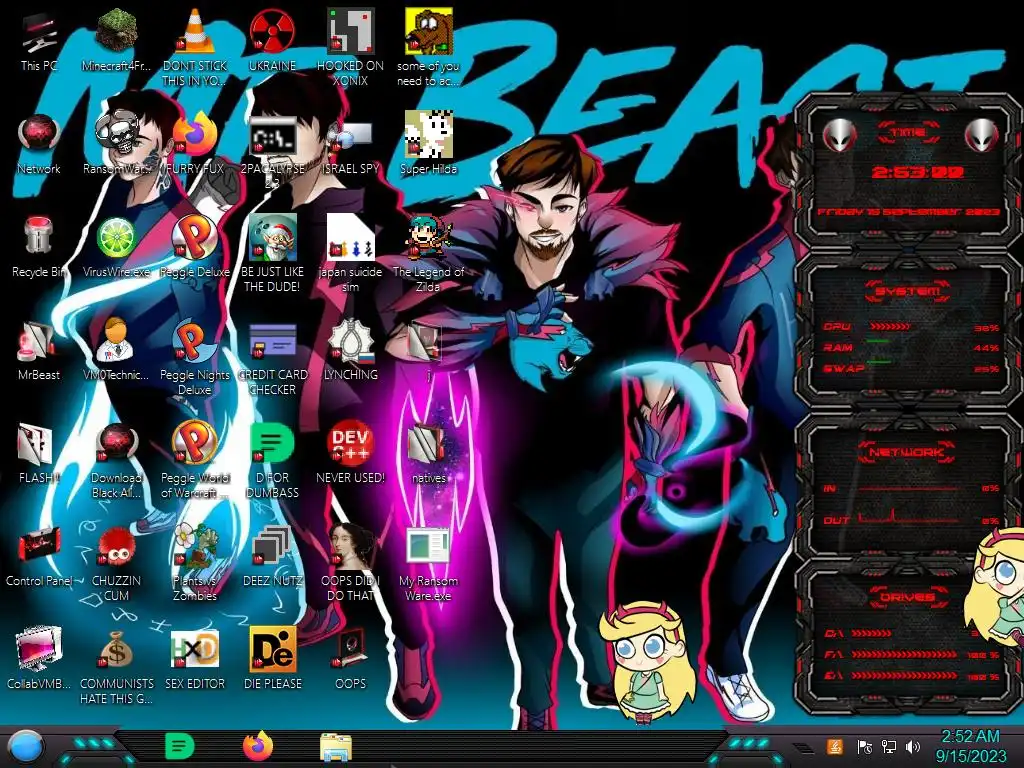This screenshot has width=1024, height=768.
Task: Launch Firefox from the taskbar
Action: pos(258,746)
